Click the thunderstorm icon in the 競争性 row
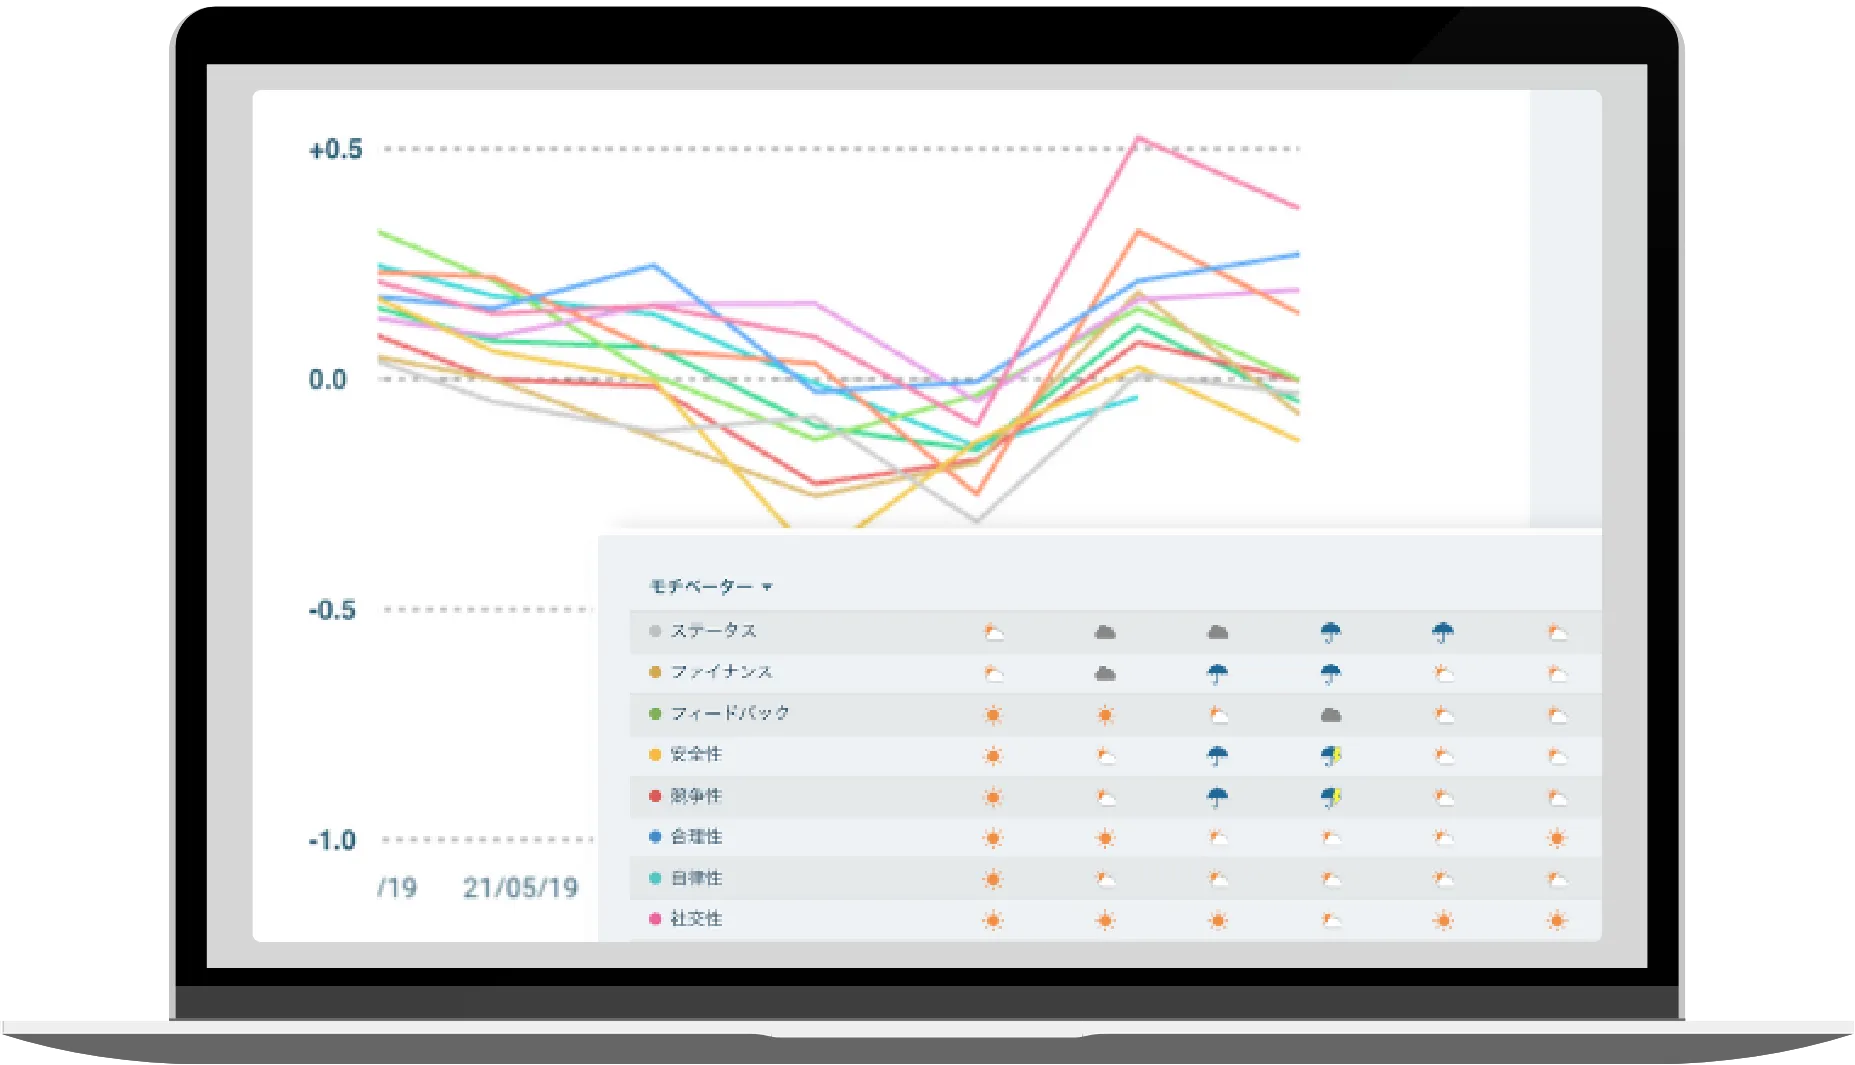1855x1065 pixels. pos(1330,797)
